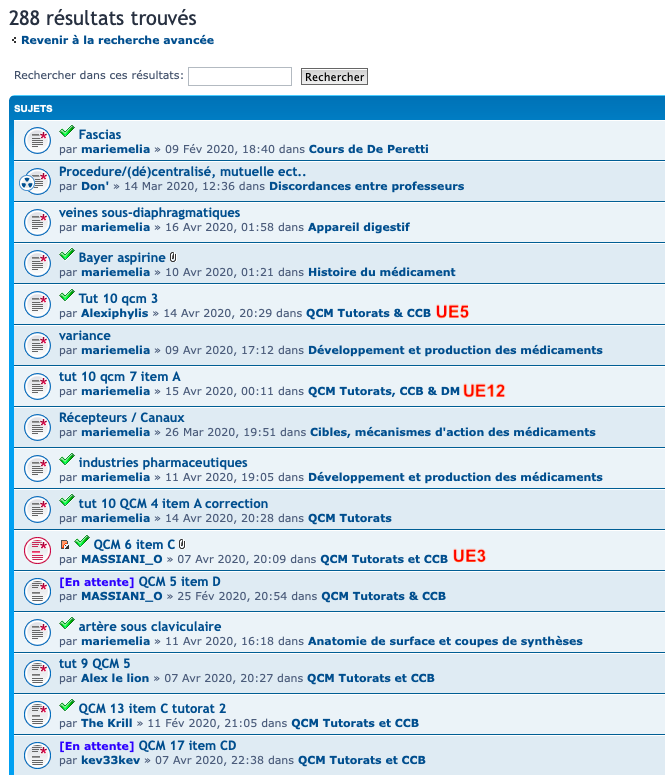
Task: Click the green checkmark by industries pharmaceutiques
Action: click(67, 461)
